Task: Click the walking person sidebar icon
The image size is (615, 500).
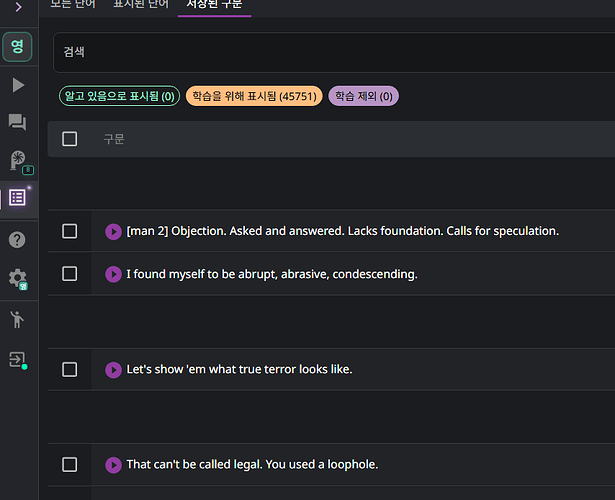Action: [x=17, y=319]
